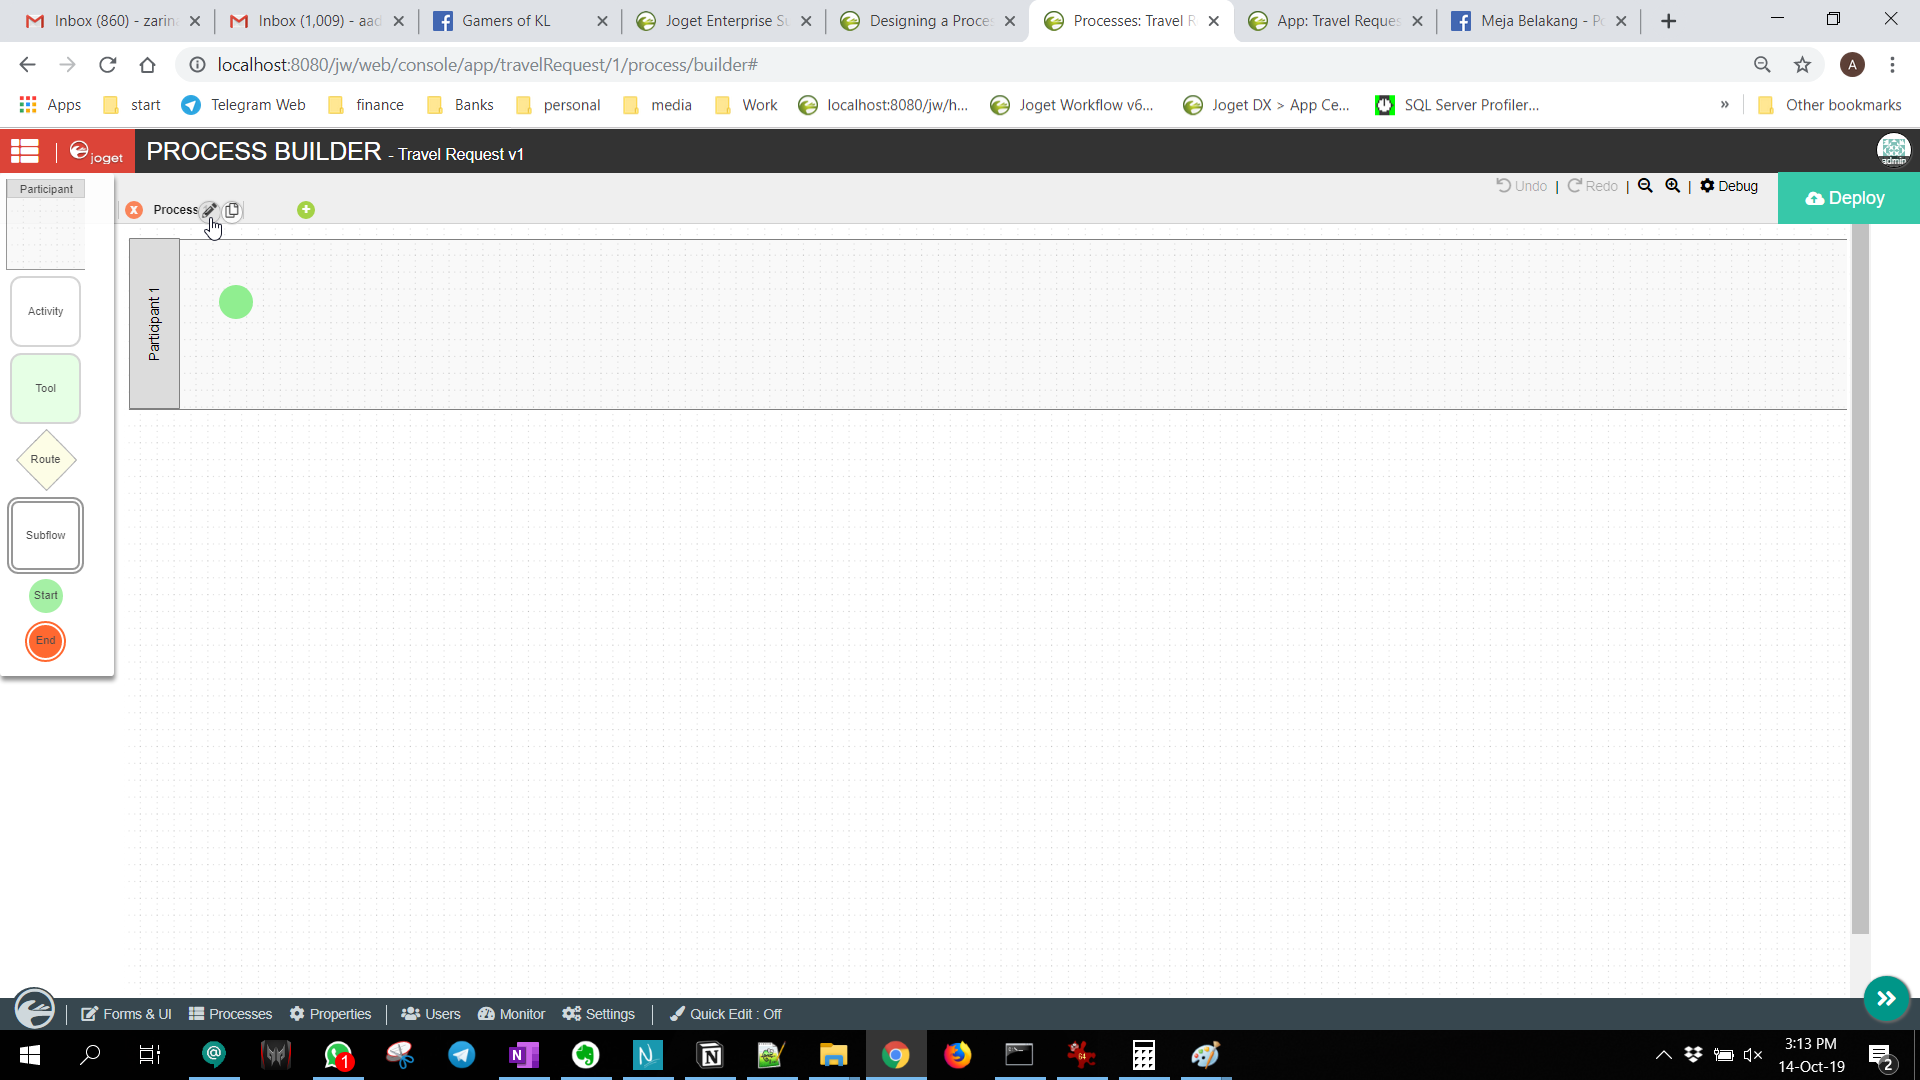Viewport: 1920px width, 1080px height.
Task: Select the Subflow palette element
Action: pyautogui.click(x=46, y=535)
